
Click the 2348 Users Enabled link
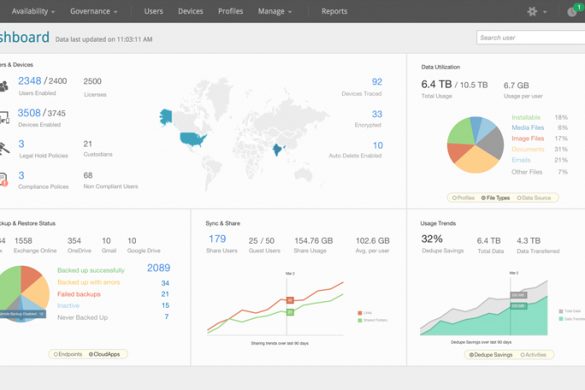pyautogui.click(x=29, y=81)
